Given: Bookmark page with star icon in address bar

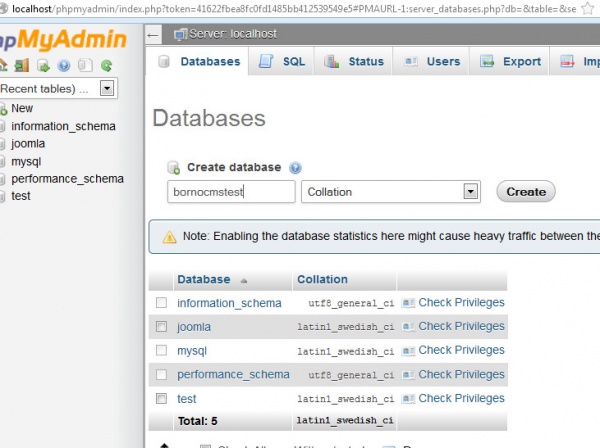Looking at the screenshot, I should click(x=588, y=8).
